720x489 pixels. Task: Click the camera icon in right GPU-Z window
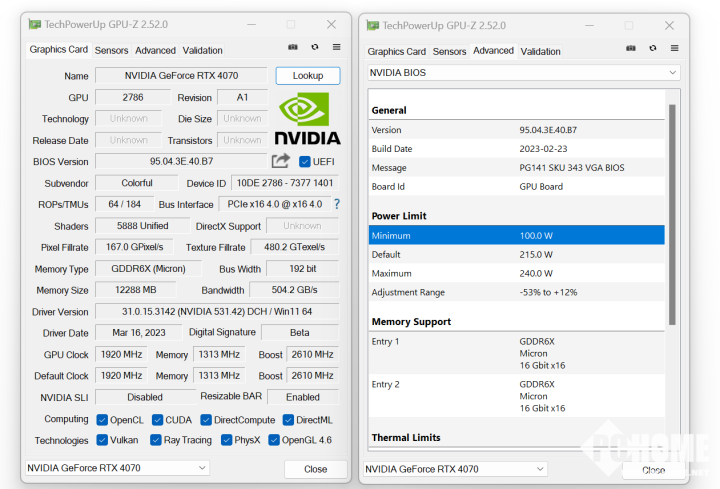631,48
